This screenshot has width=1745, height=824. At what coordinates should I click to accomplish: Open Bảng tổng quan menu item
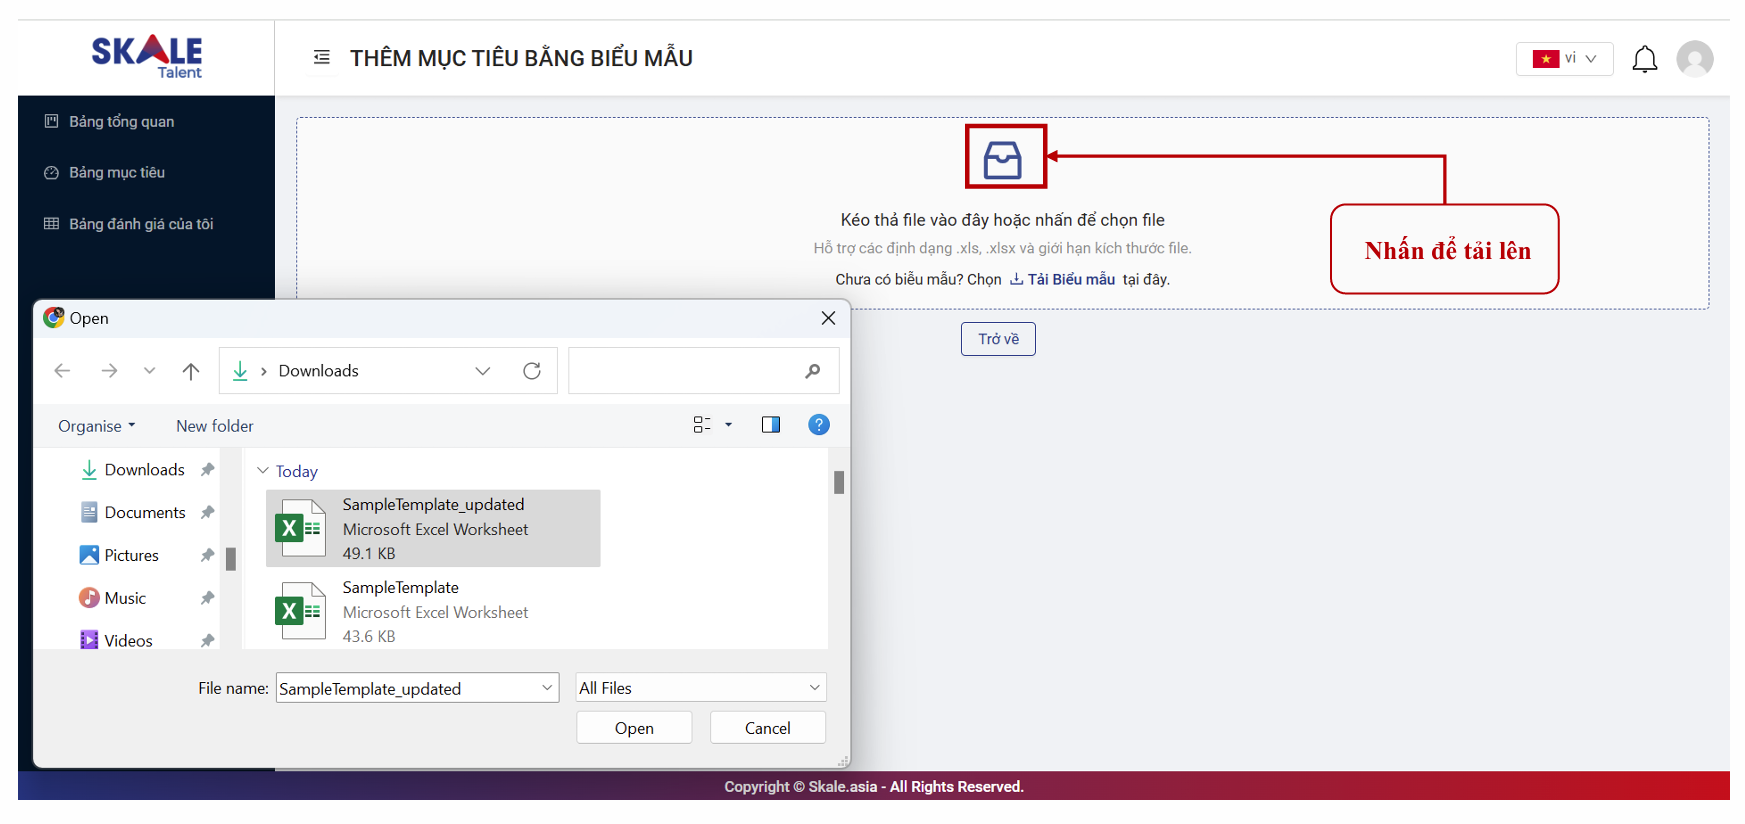click(x=121, y=122)
